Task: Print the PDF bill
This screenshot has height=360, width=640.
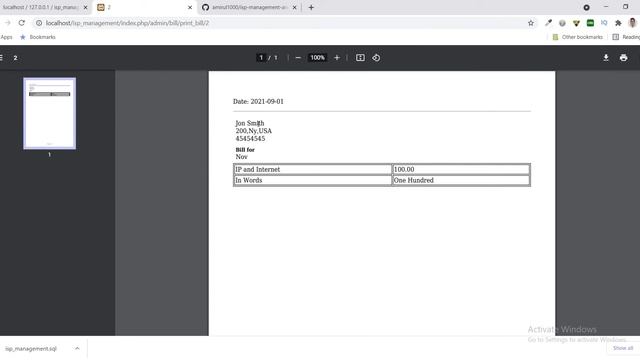Action: tap(623, 58)
